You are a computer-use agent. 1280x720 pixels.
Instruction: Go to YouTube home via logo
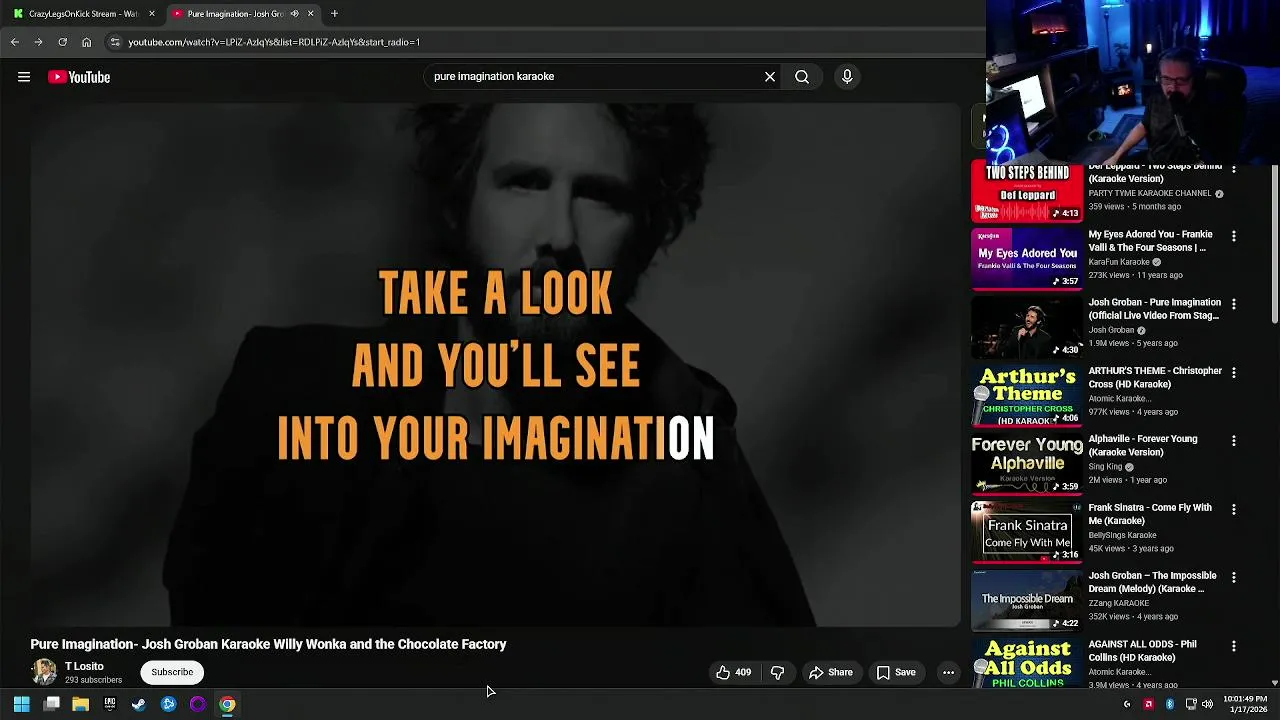pos(79,77)
